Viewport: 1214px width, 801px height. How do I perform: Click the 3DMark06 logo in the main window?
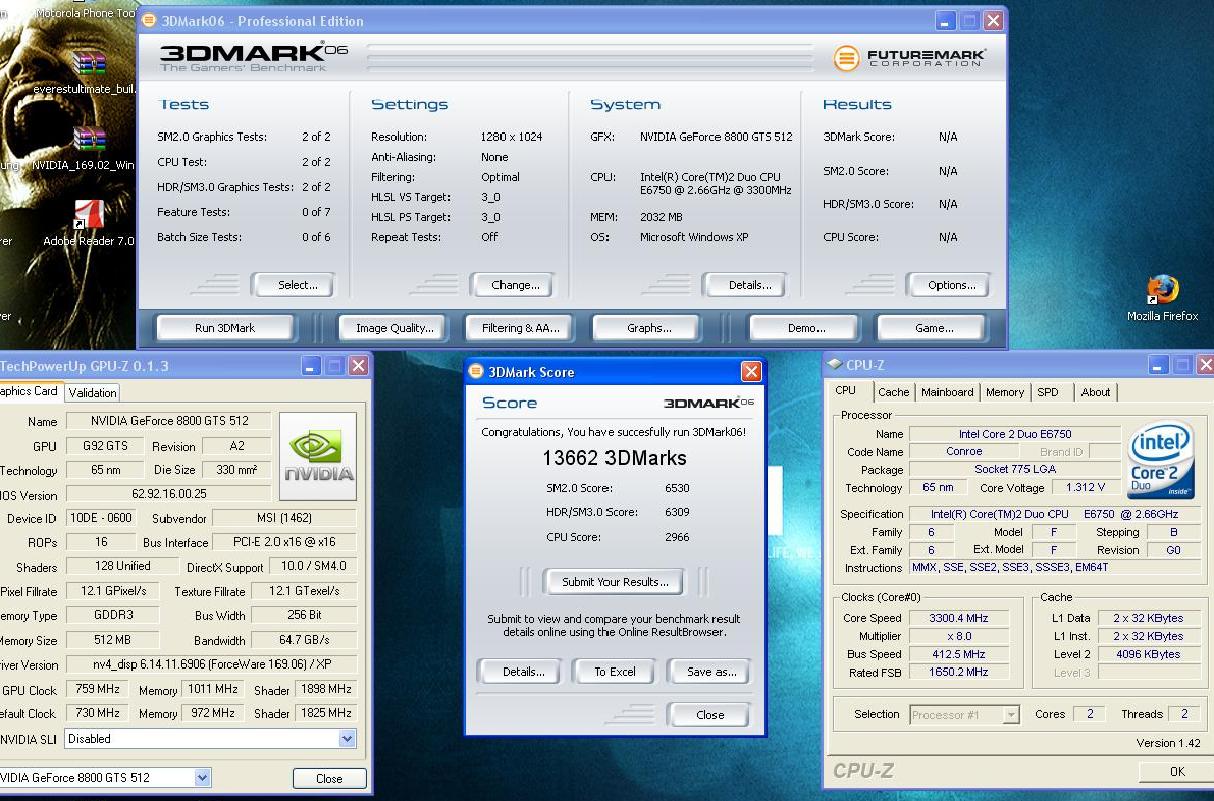[254, 57]
